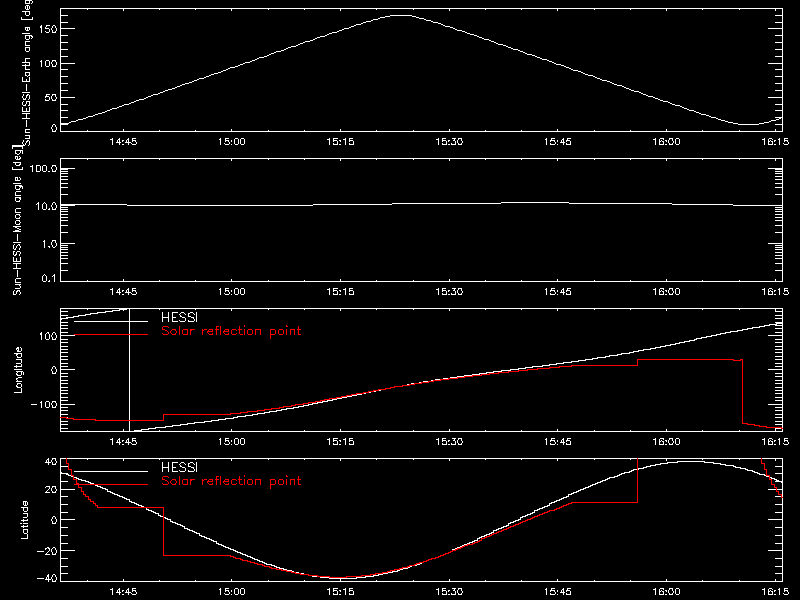Click 15:15 time label under Sun-HESSI-Earth plot
Image resolution: width=800 pixels, height=600 pixels.
[x=340, y=142]
